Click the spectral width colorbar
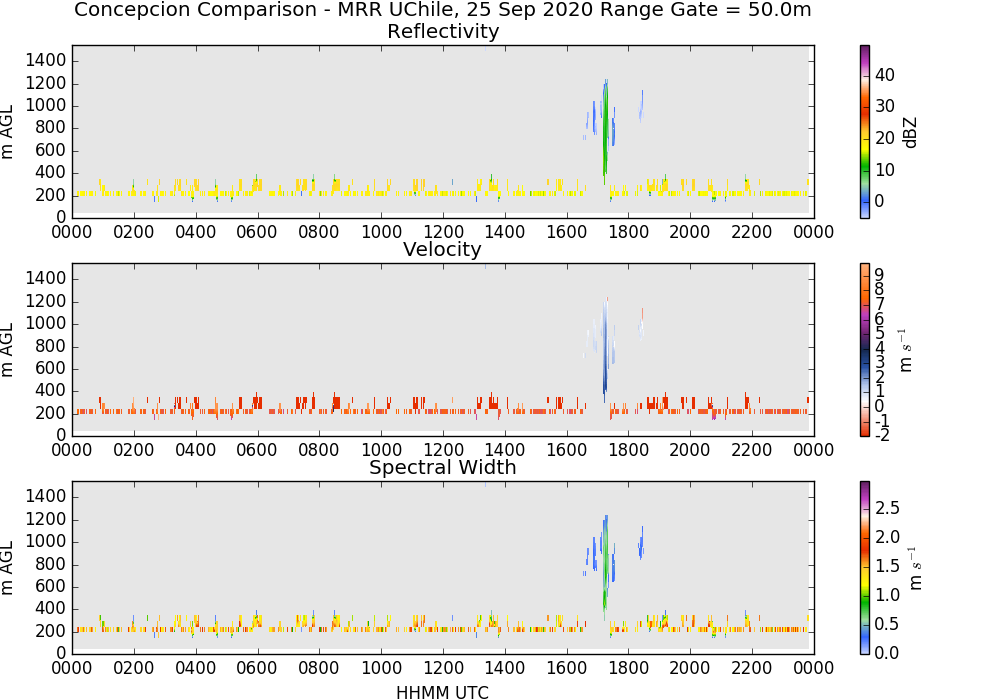 (x=865, y=568)
